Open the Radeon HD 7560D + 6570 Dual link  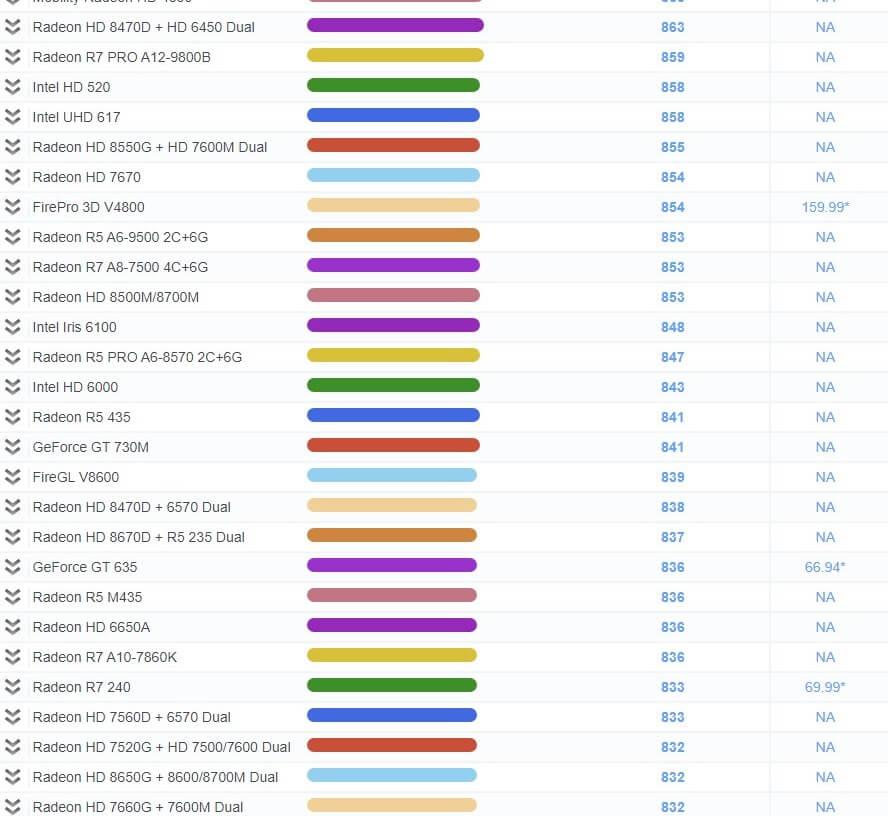click(x=131, y=717)
